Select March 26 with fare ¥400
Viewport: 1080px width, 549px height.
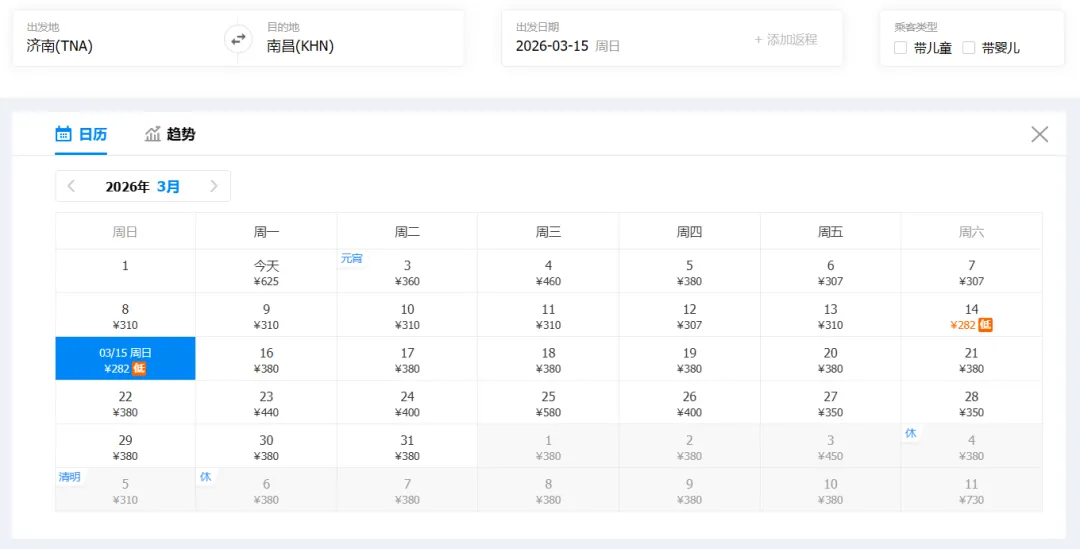(x=689, y=402)
